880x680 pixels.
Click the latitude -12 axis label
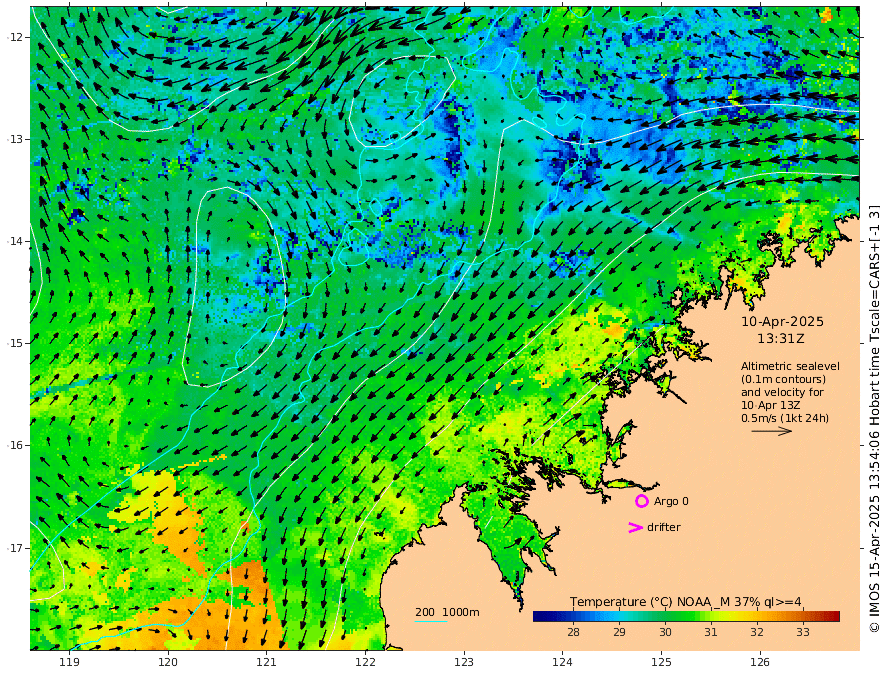[15, 37]
